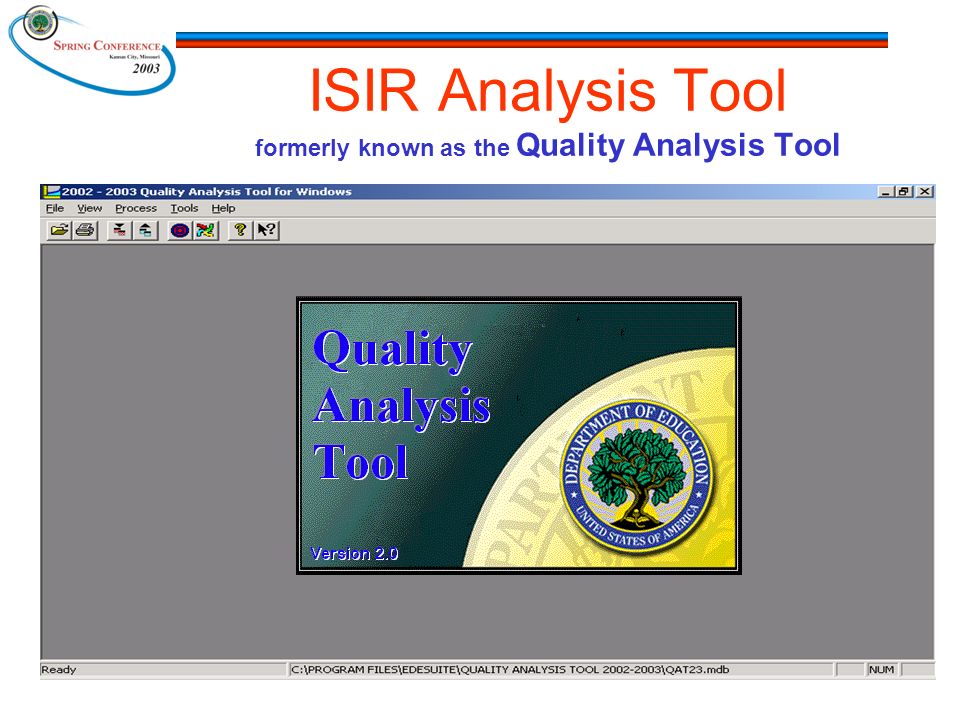Click the export up-arrow toolbar icon
This screenshot has width=960, height=720.
(x=145, y=230)
